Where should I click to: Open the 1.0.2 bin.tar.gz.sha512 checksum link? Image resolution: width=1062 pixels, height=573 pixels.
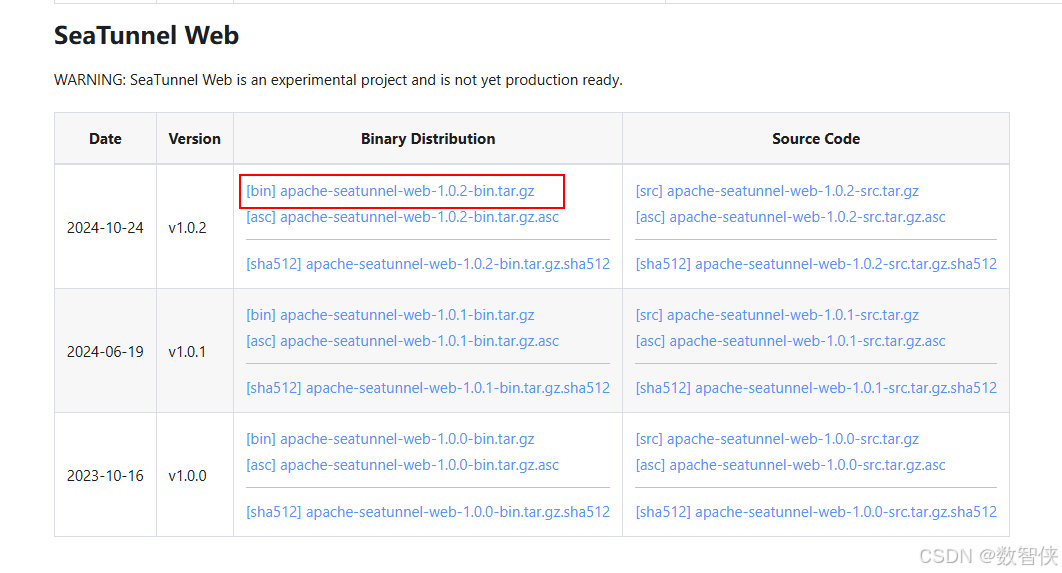click(427, 264)
